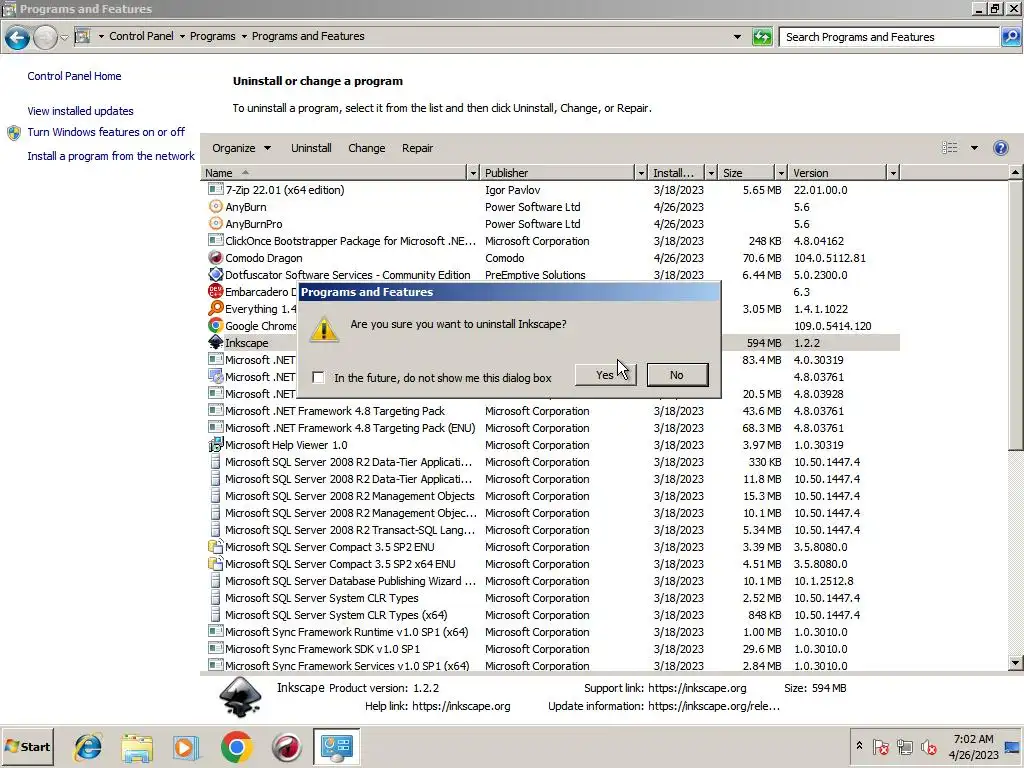Viewport: 1024px width, 768px height.
Task: Click the Back navigation arrow button
Action: tap(17, 37)
